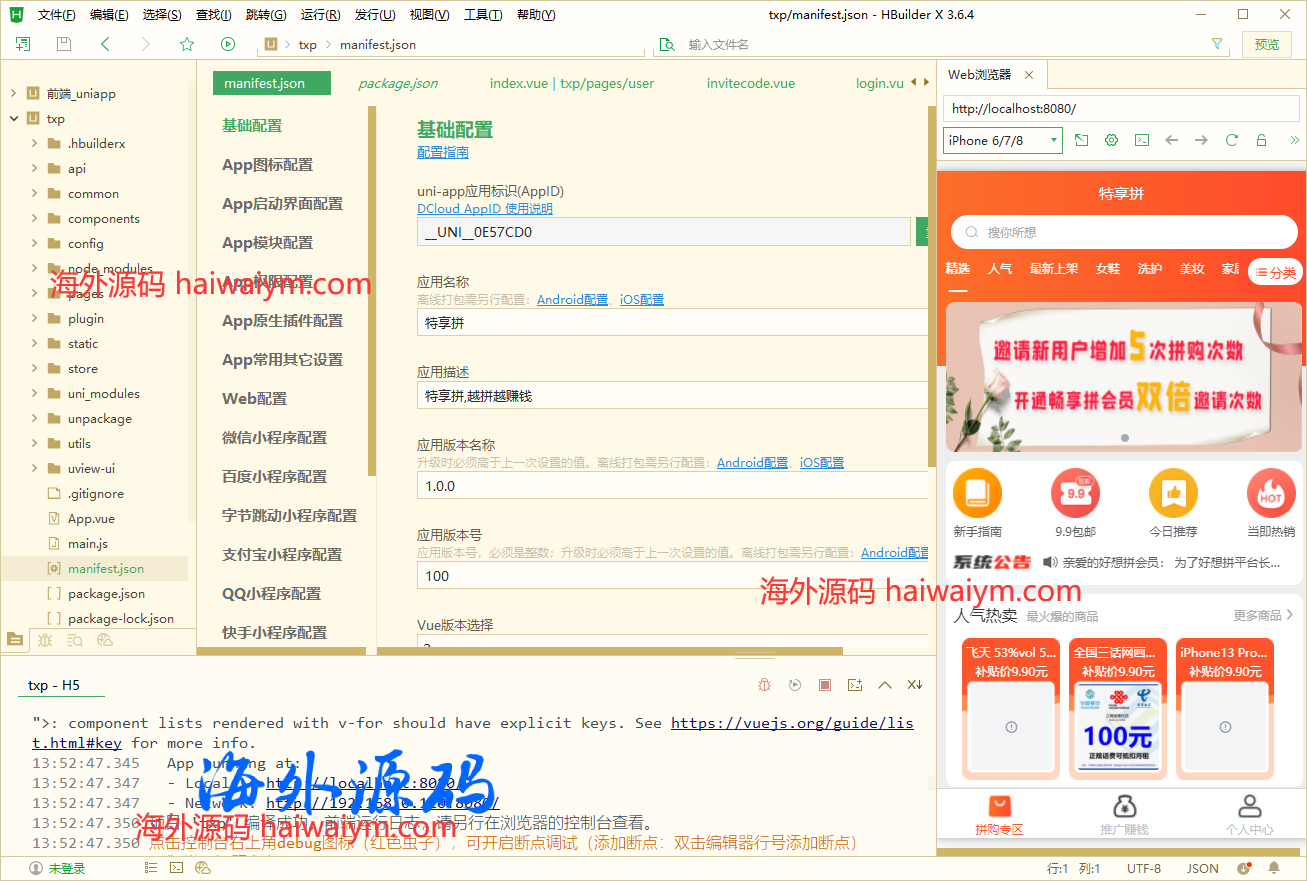
Task: Open the browser settings gear icon
Action: coord(1111,141)
